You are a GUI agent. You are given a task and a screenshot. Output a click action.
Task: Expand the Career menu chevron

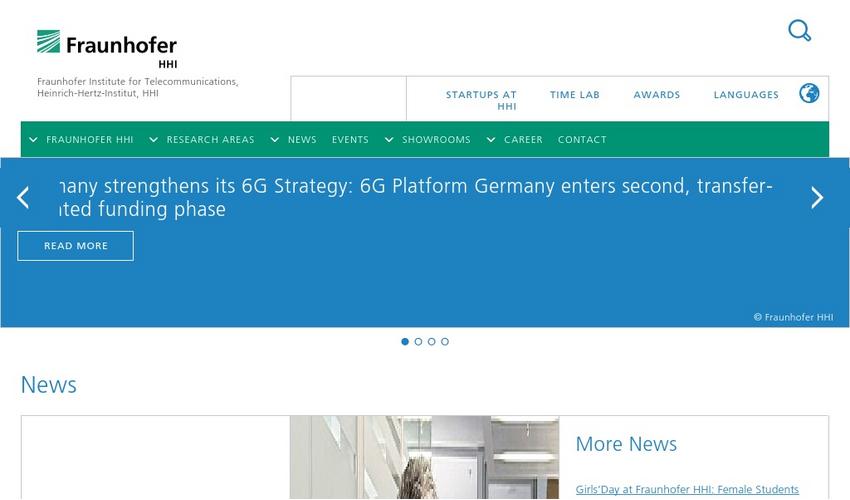(491, 139)
